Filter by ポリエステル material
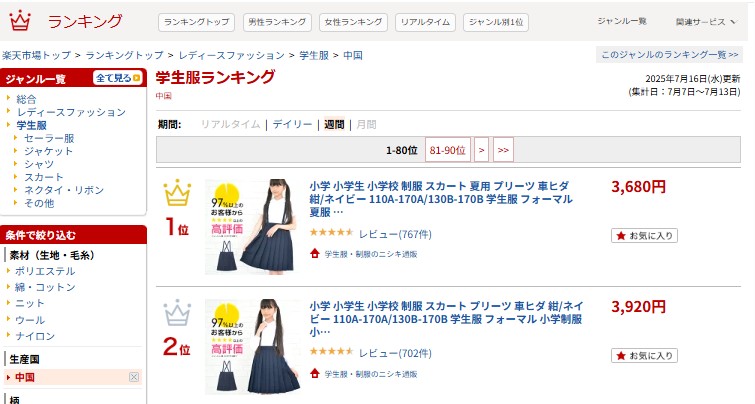This screenshot has width=755, height=404. pyautogui.click(x=45, y=271)
